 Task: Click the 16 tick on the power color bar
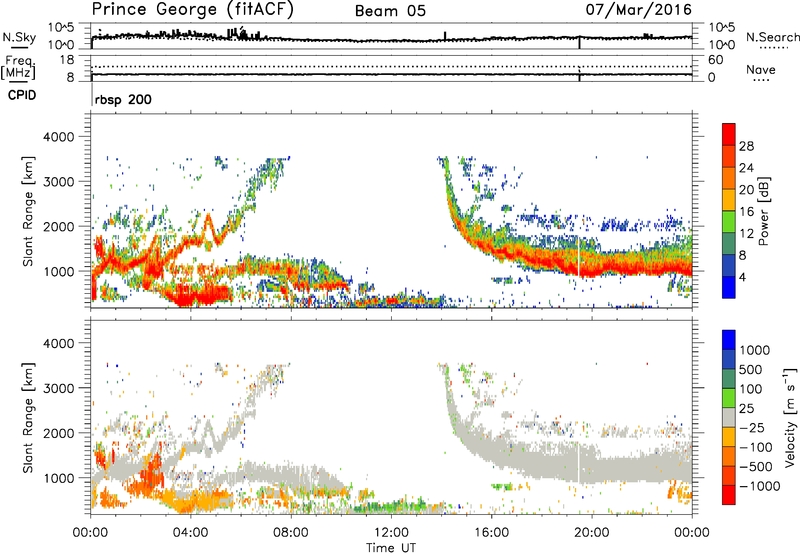click(x=746, y=212)
